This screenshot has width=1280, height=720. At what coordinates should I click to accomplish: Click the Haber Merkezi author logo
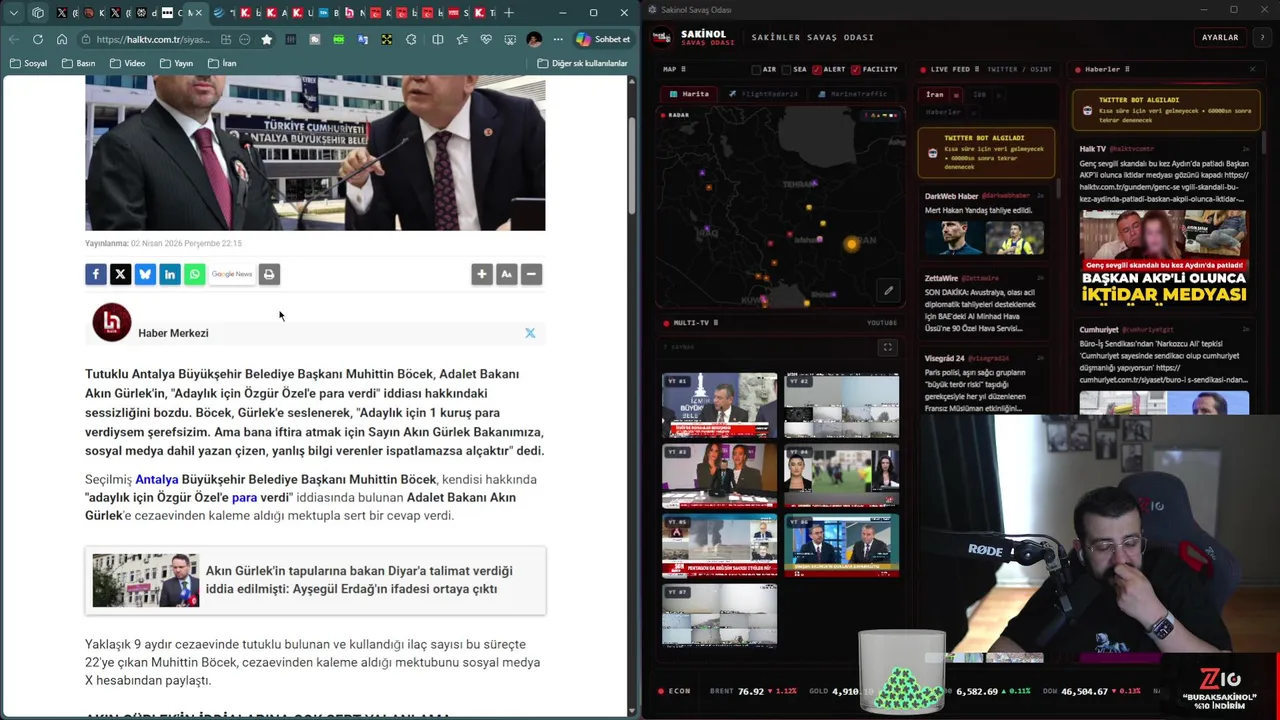[112, 322]
